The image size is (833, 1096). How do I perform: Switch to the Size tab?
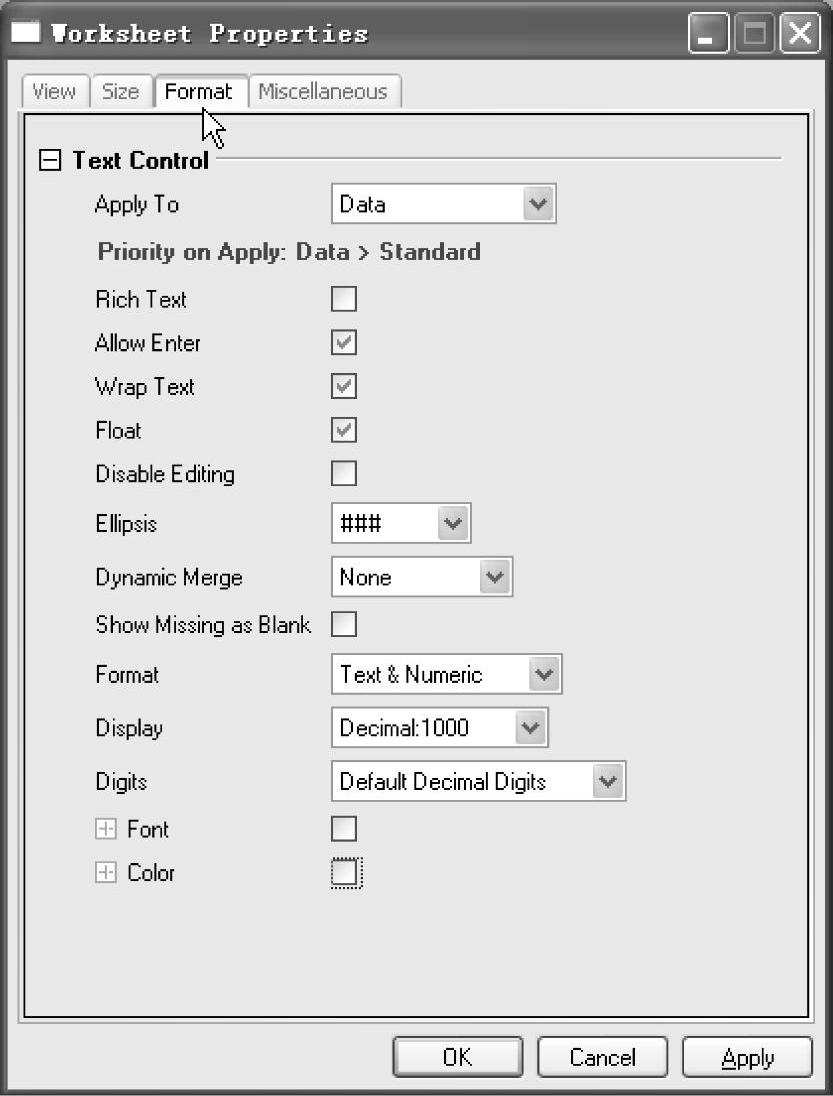[122, 92]
